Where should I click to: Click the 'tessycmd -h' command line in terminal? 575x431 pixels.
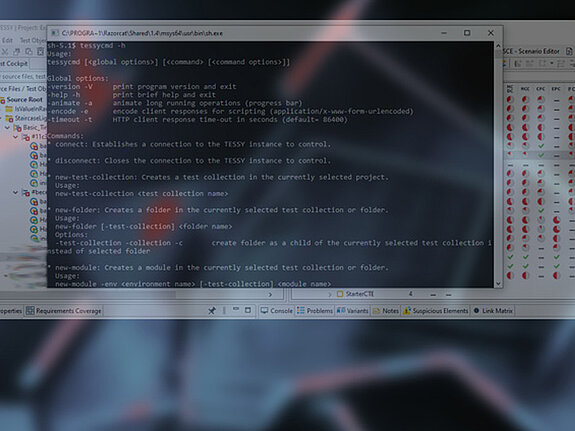point(87,45)
